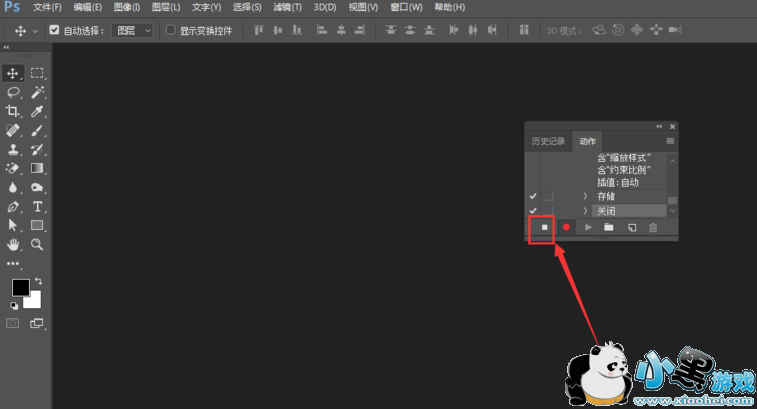
Task: Open the 编辑(E) menu
Action: [87, 7]
